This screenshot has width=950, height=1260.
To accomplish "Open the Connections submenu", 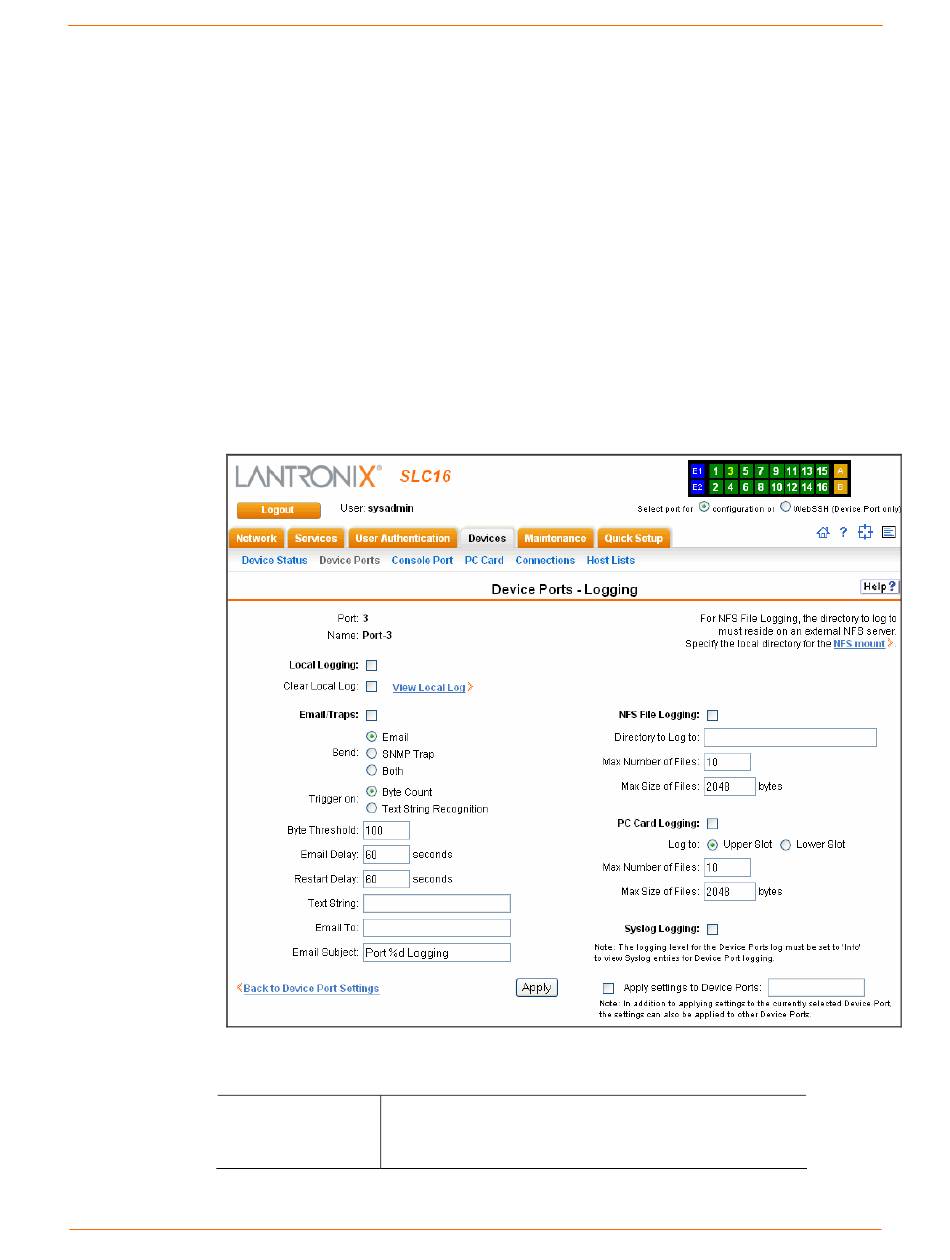I will point(545,561).
